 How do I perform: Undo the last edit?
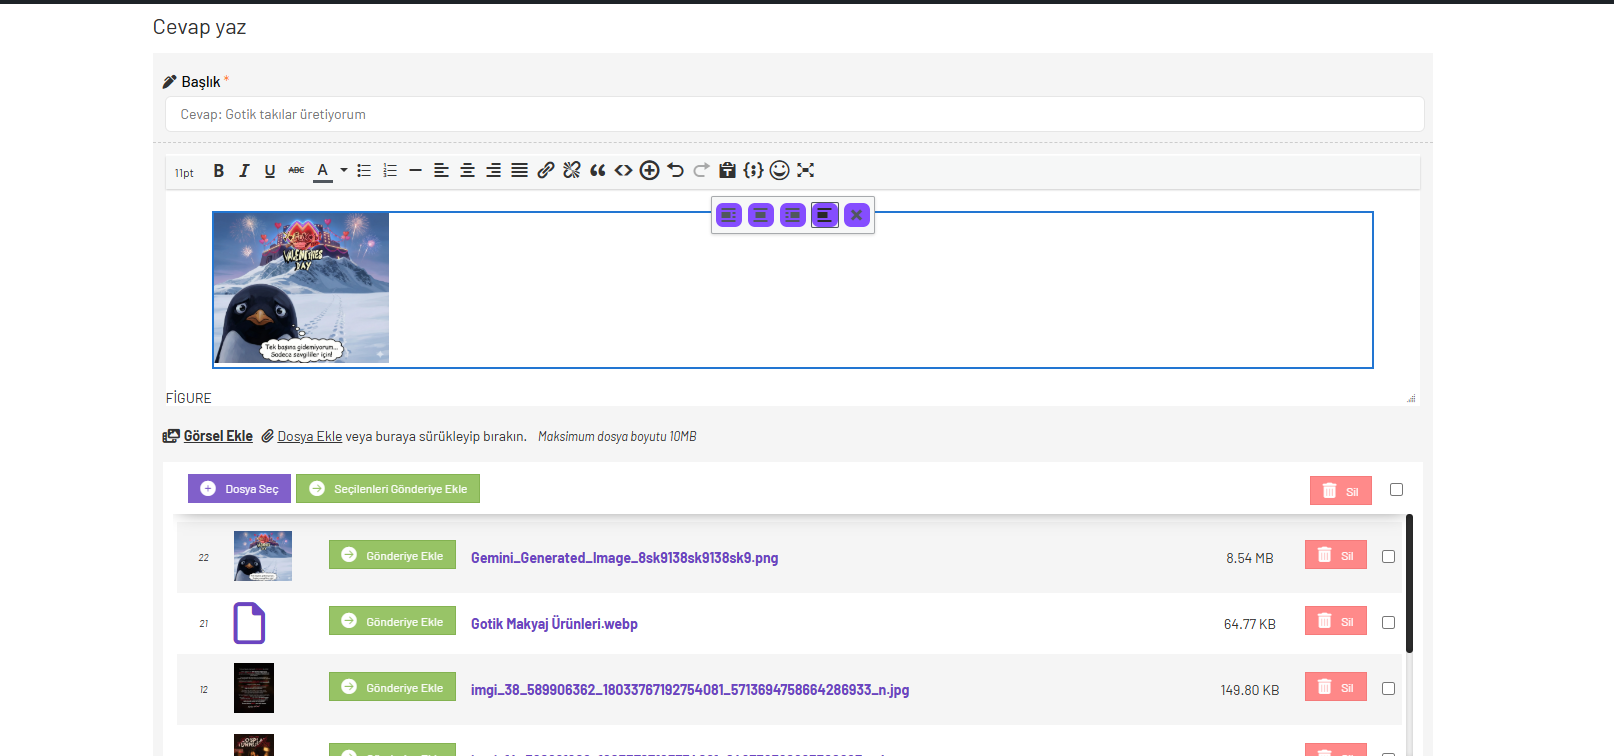pos(676,171)
